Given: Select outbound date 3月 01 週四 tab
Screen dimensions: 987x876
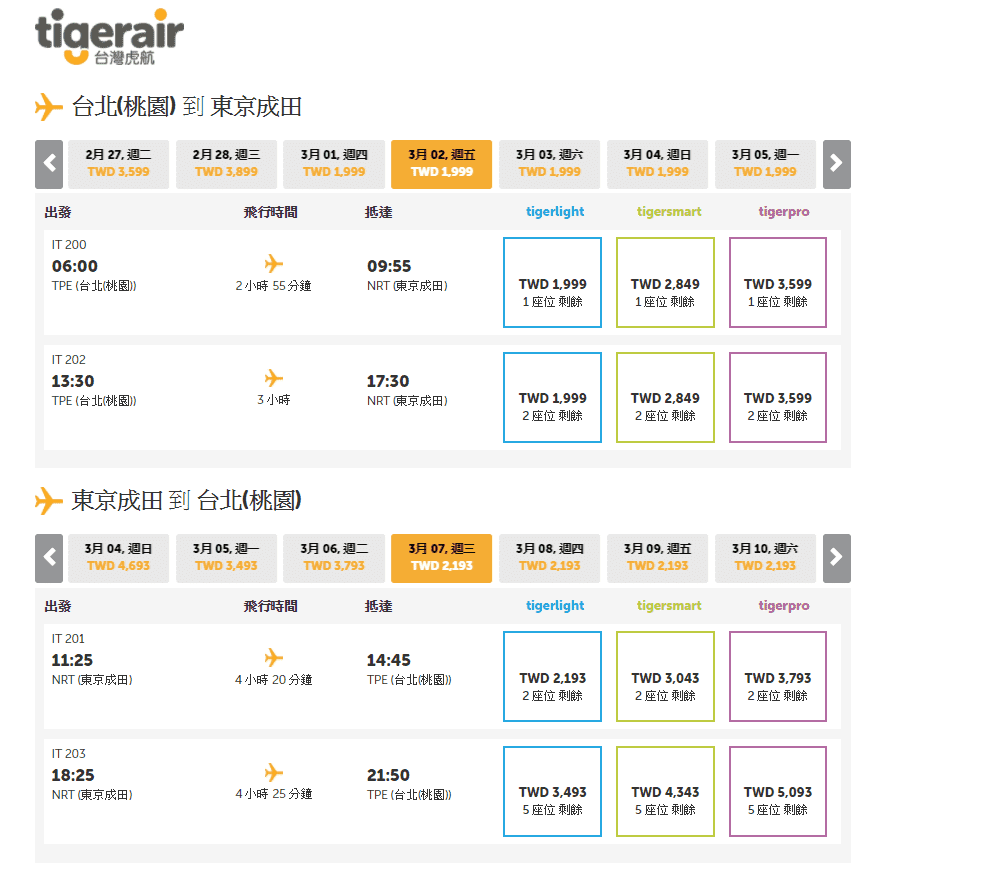Looking at the screenshot, I should (x=334, y=164).
